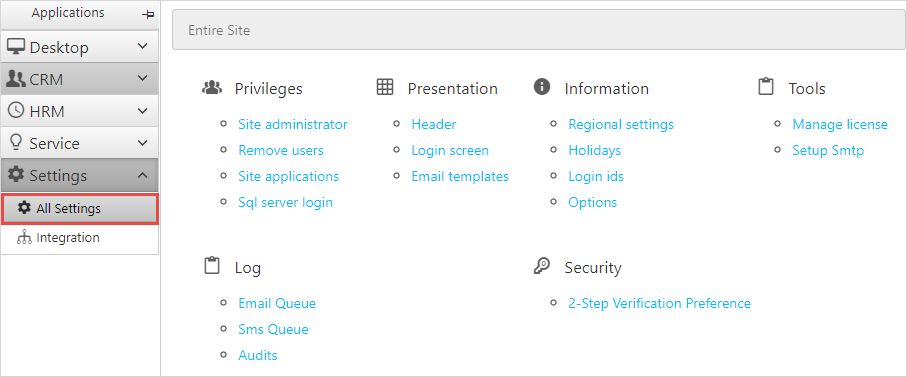Expand the CRM section chevron
The width and height of the screenshot is (907, 377).
(142, 78)
